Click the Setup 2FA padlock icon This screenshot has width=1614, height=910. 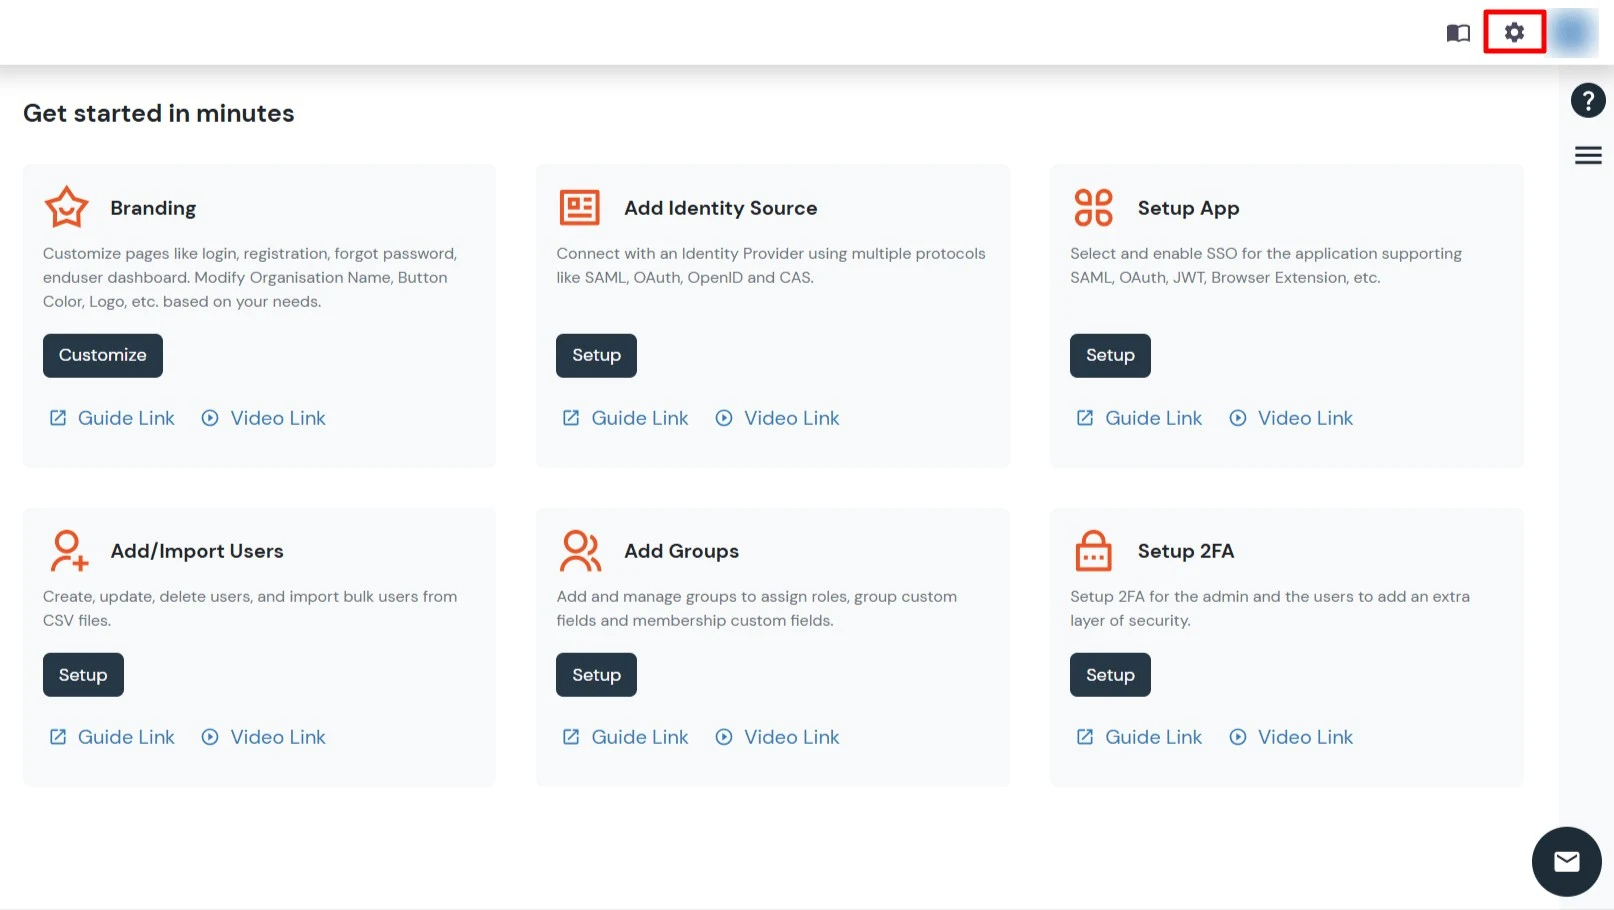click(1093, 550)
